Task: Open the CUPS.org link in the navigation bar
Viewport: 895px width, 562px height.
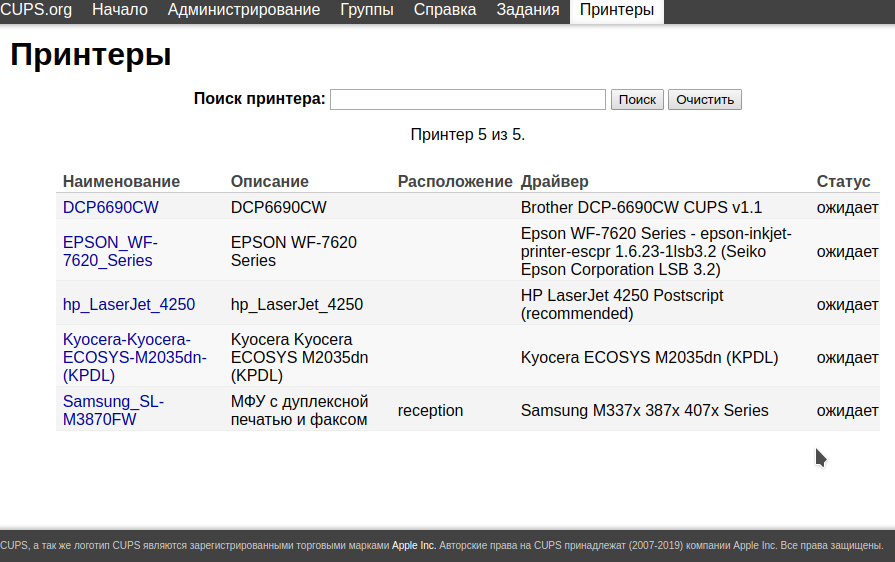Action: tap(36, 10)
